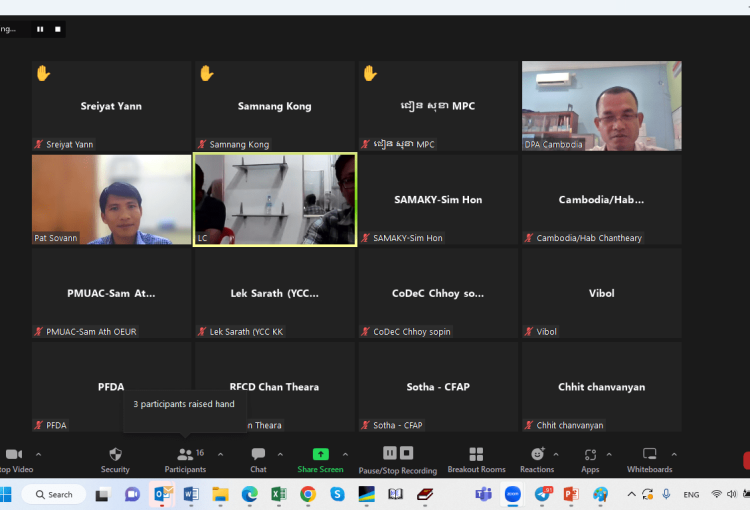Stop recording from the top-left indicator

pyautogui.click(x=58, y=29)
